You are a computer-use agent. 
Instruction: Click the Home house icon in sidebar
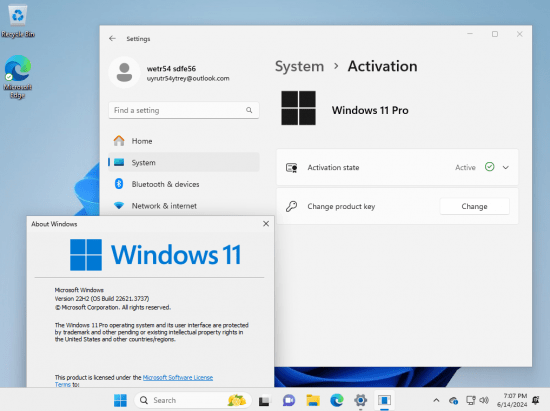119,141
